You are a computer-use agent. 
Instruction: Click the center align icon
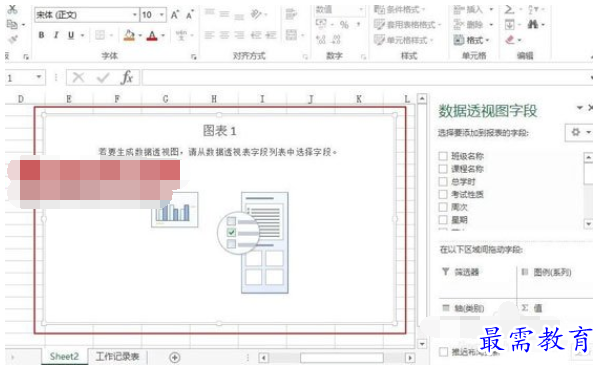(224, 35)
